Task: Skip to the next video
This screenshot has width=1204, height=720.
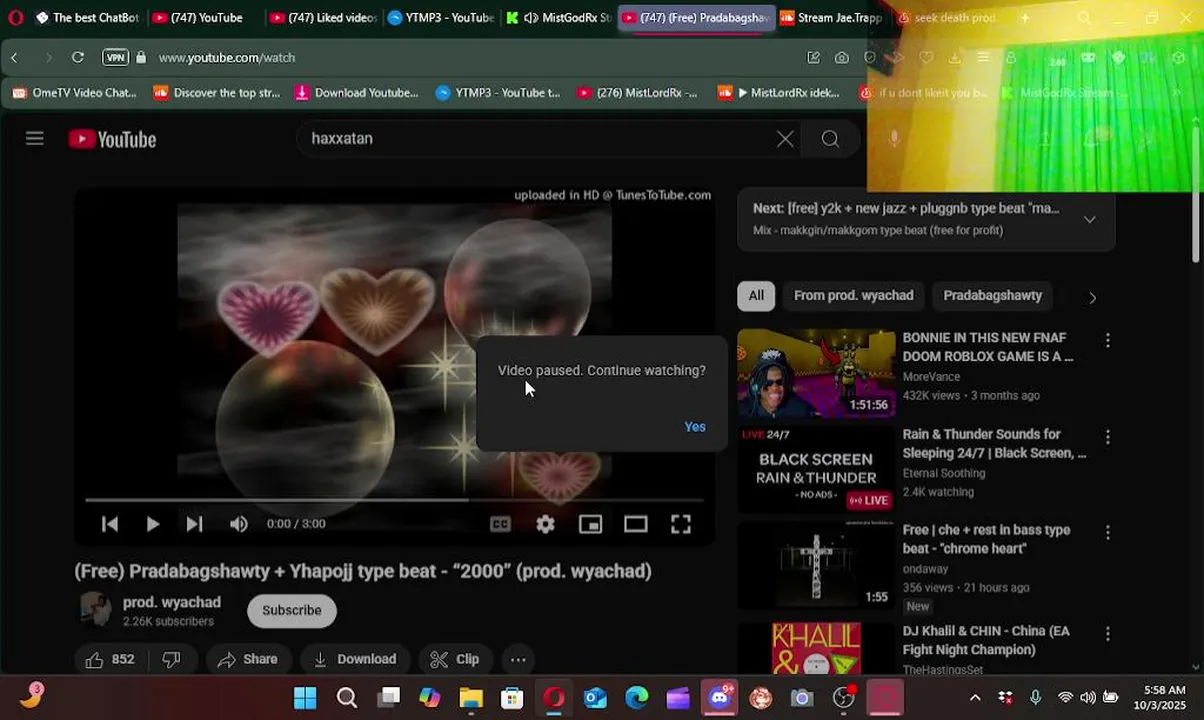Action: 194,524
